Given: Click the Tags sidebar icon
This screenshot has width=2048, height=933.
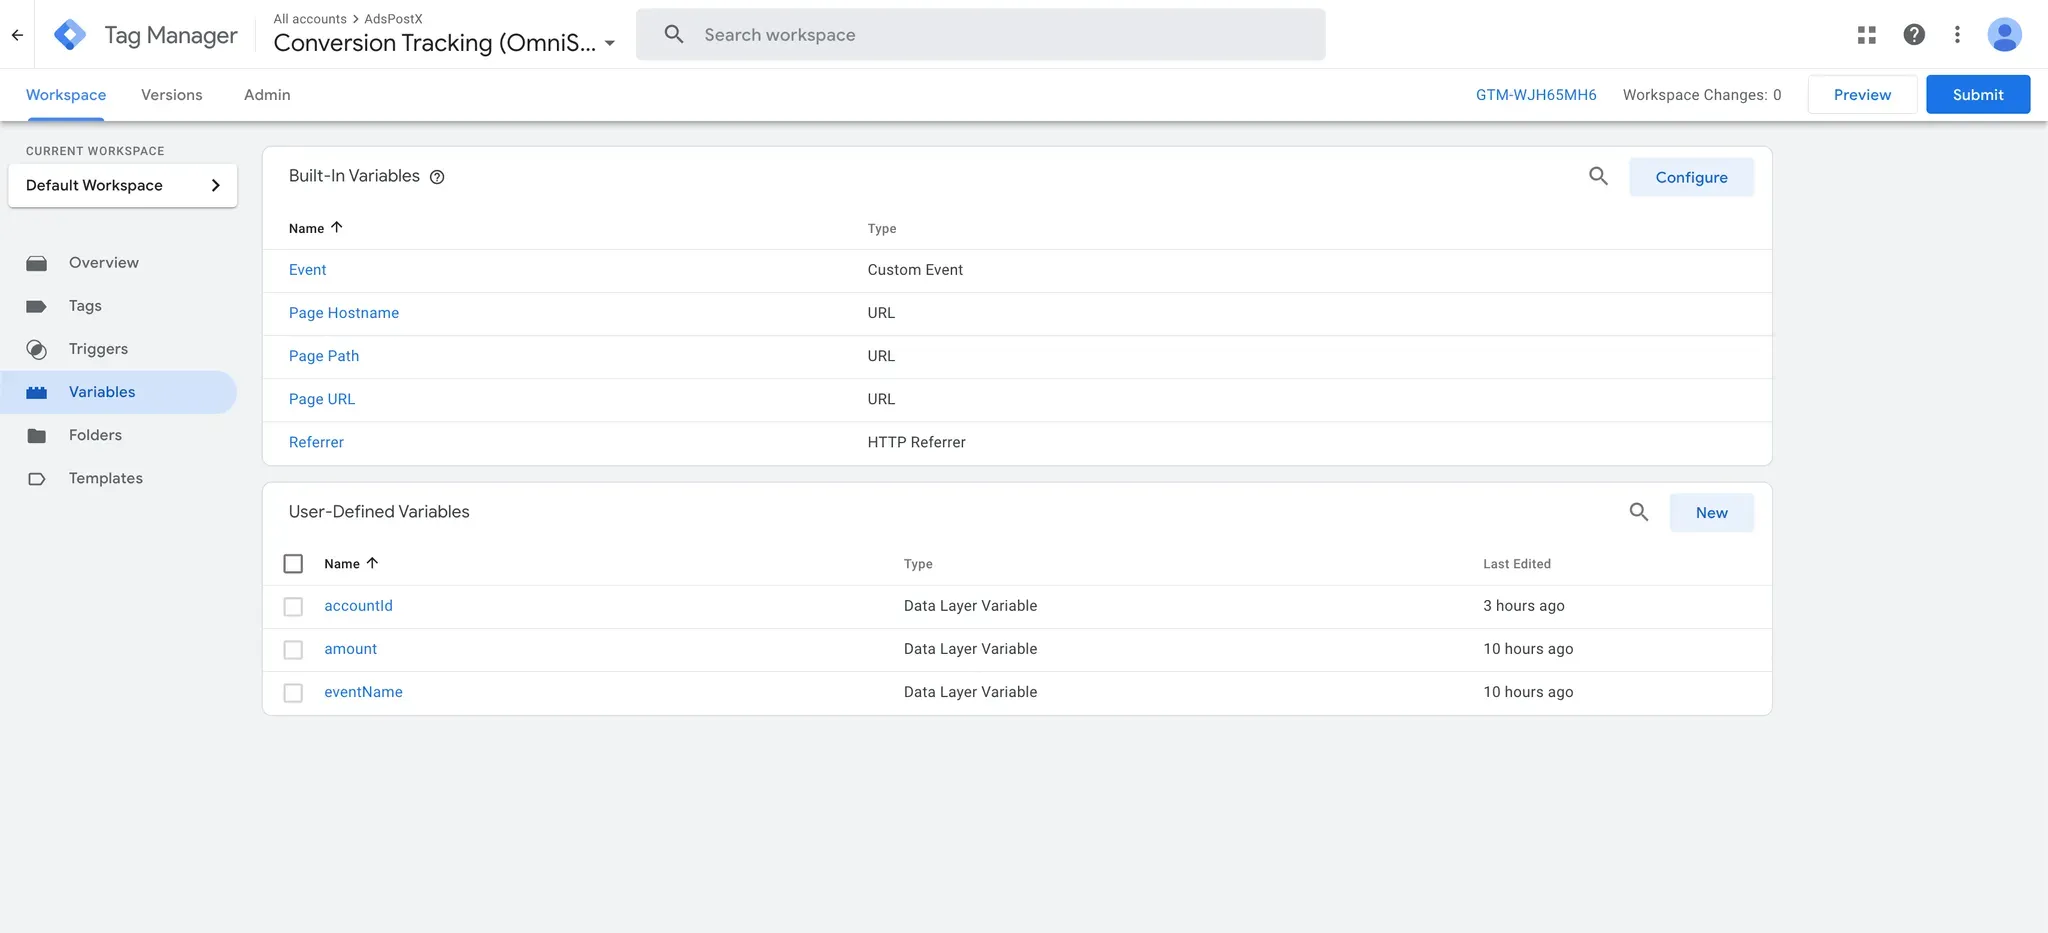Looking at the screenshot, I should pos(37,306).
